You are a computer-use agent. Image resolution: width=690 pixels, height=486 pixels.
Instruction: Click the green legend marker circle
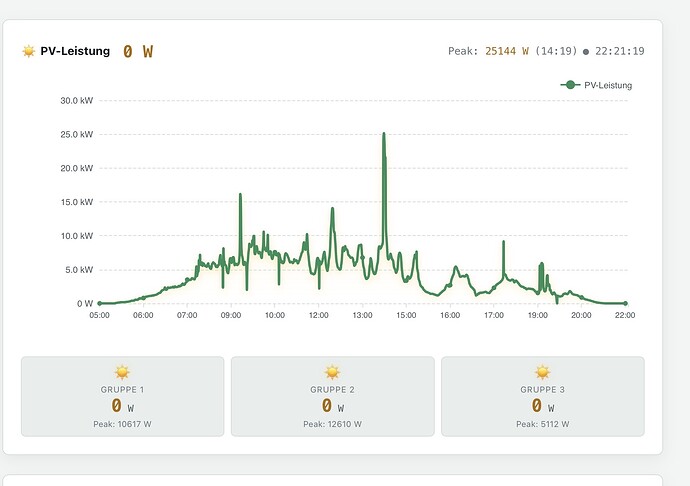coord(570,85)
